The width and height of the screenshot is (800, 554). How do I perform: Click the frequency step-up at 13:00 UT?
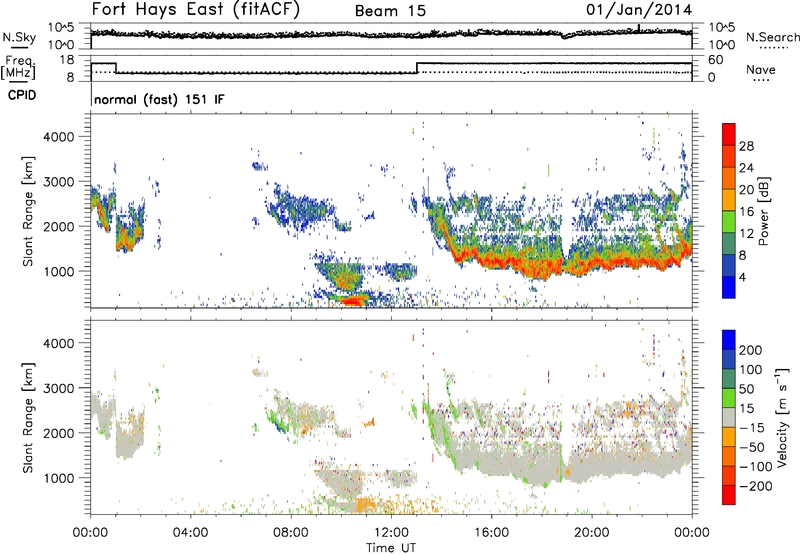click(417, 67)
